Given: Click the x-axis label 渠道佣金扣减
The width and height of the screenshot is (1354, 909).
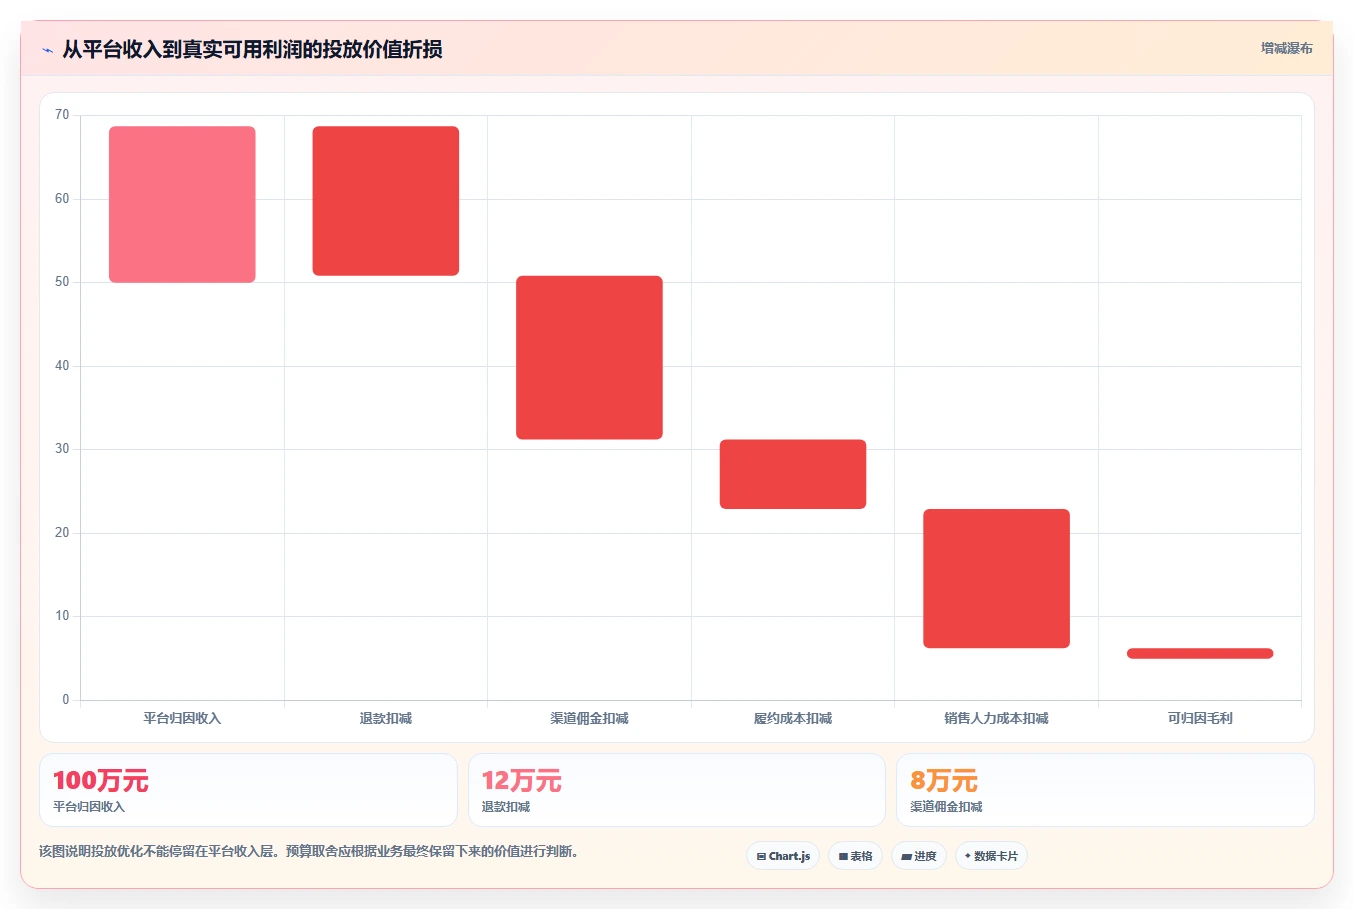Looking at the screenshot, I should pos(589,718).
